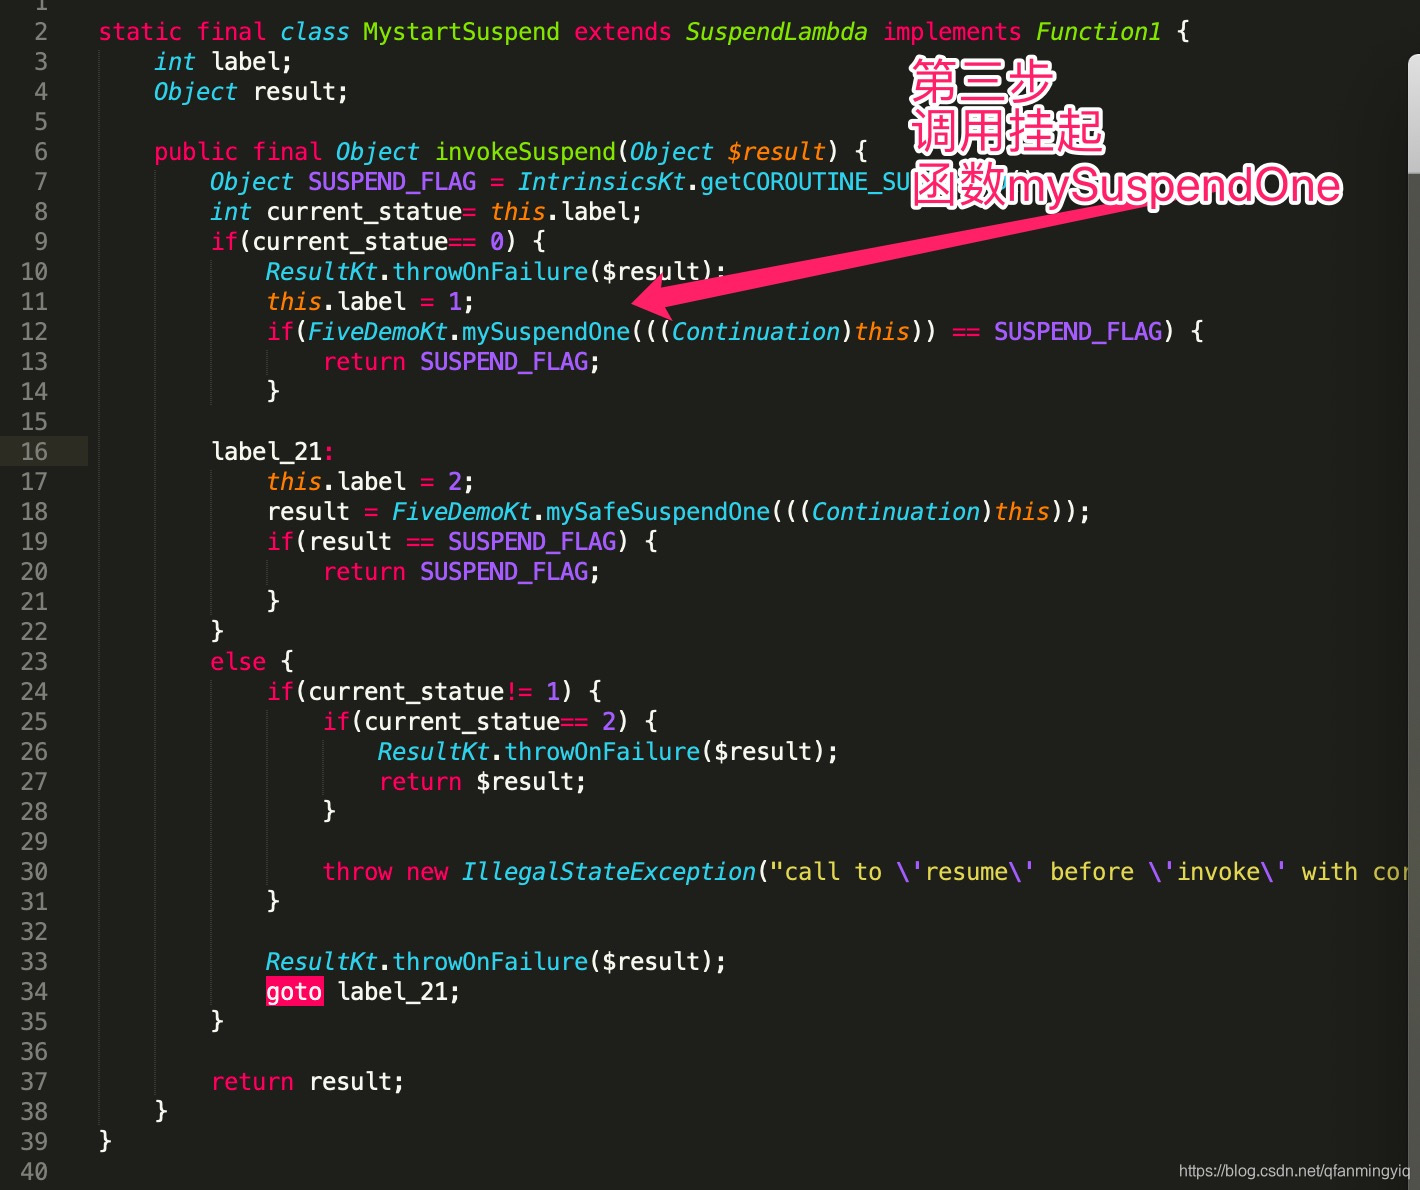
Task: Click 'this.label = 1;' statement
Action: 370,302
